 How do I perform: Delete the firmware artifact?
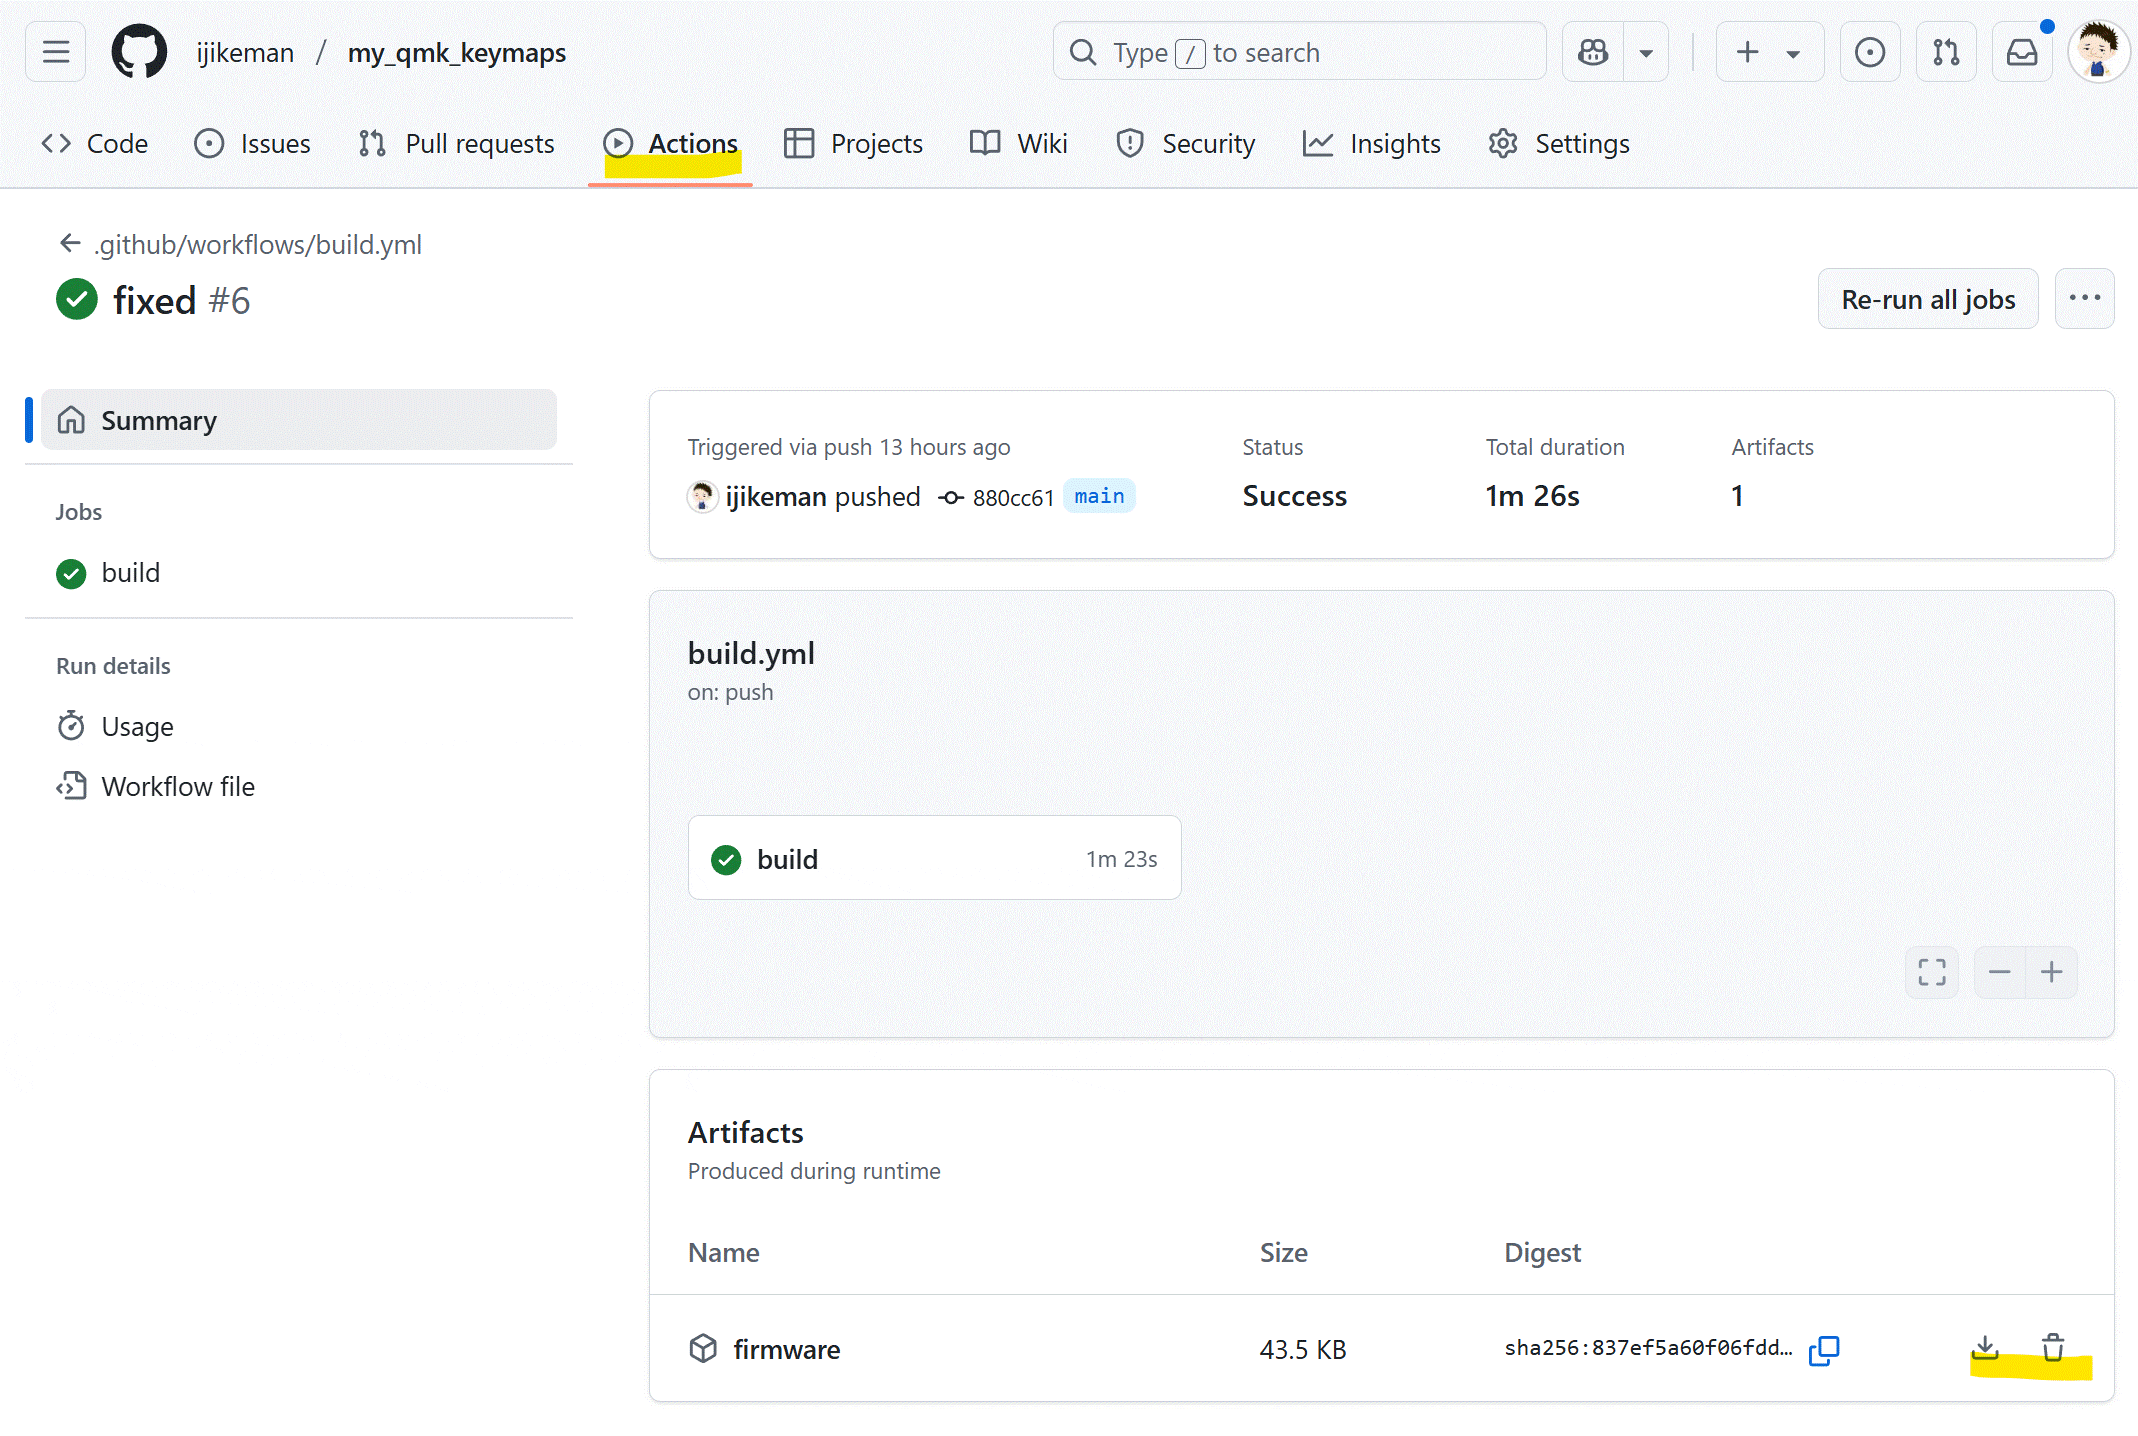2055,1348
